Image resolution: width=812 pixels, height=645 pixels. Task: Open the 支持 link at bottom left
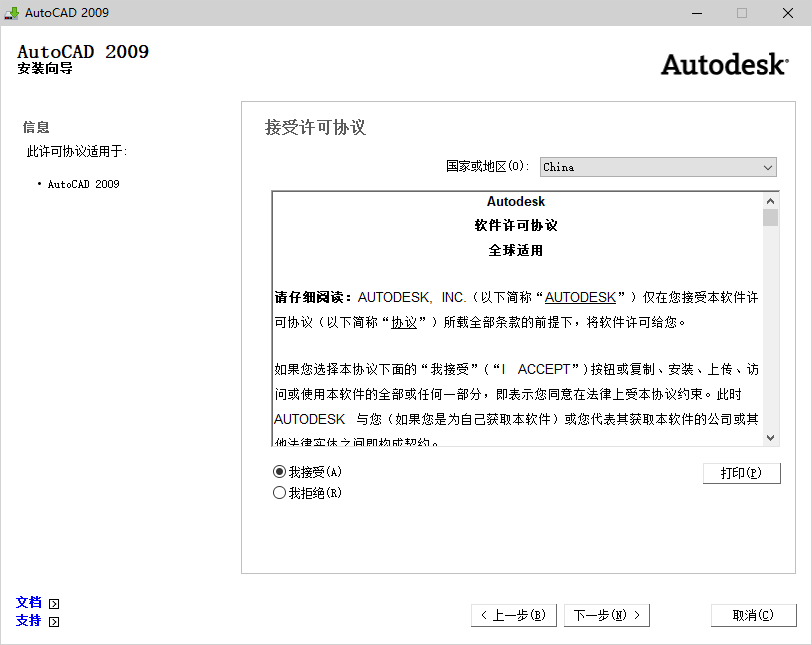(x=28, y=621)
